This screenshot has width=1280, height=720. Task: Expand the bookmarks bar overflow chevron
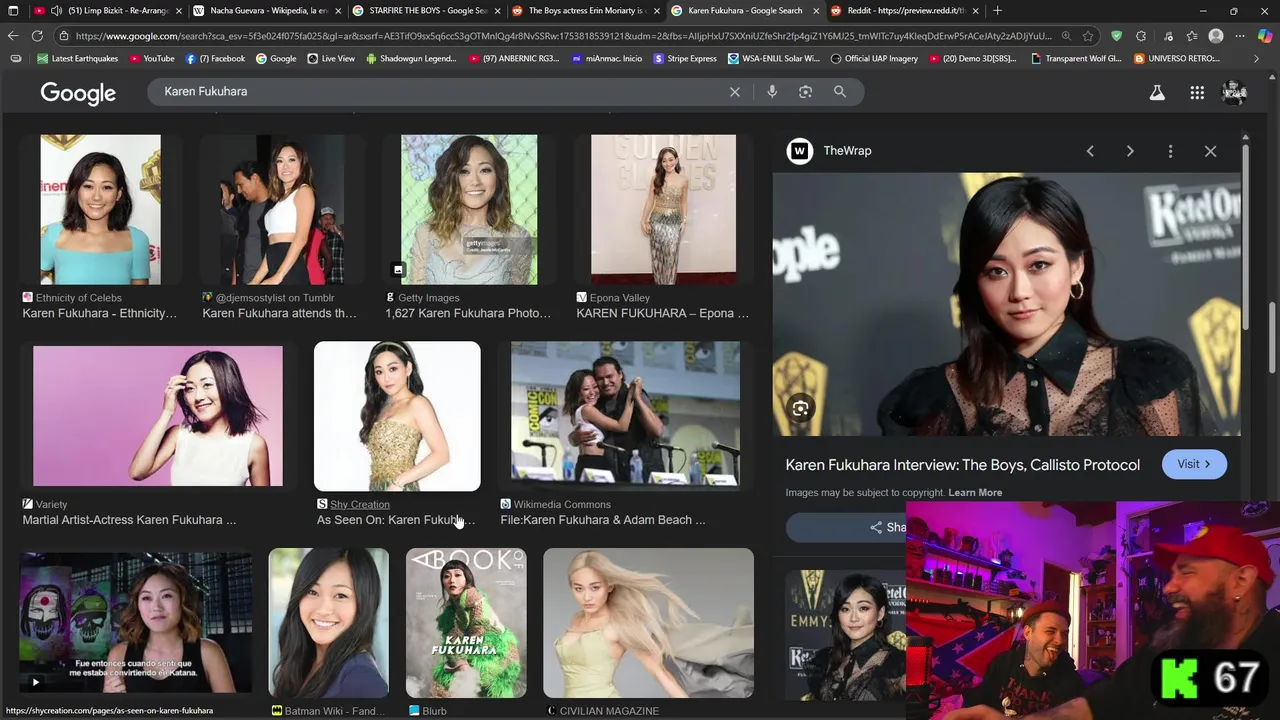coord(1257,59)
